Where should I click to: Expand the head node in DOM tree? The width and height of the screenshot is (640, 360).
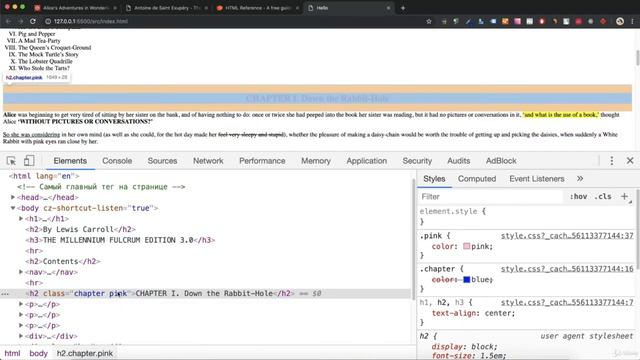[13, 197]
